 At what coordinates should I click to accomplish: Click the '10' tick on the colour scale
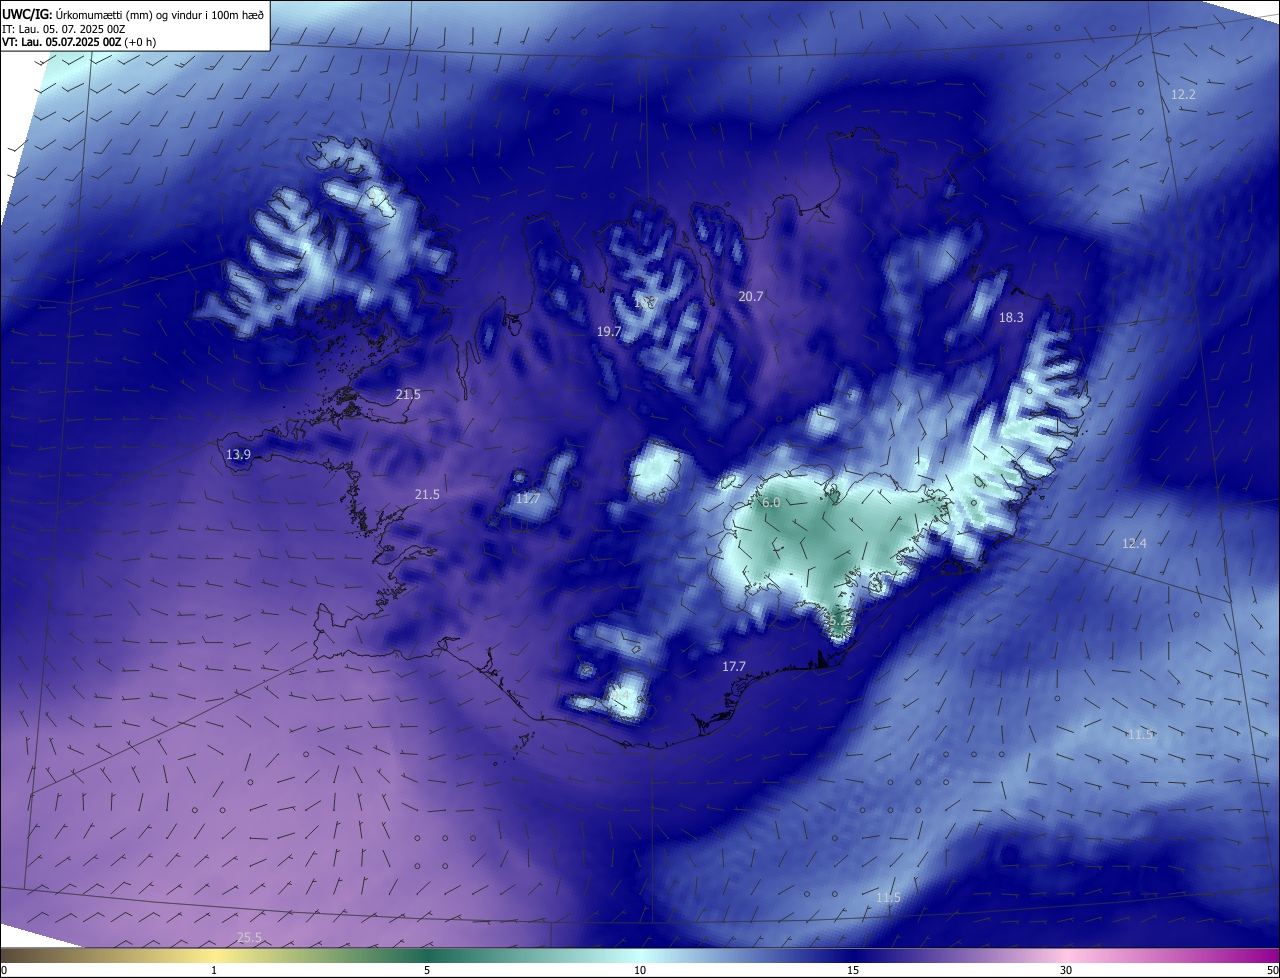tap(640, 970)
